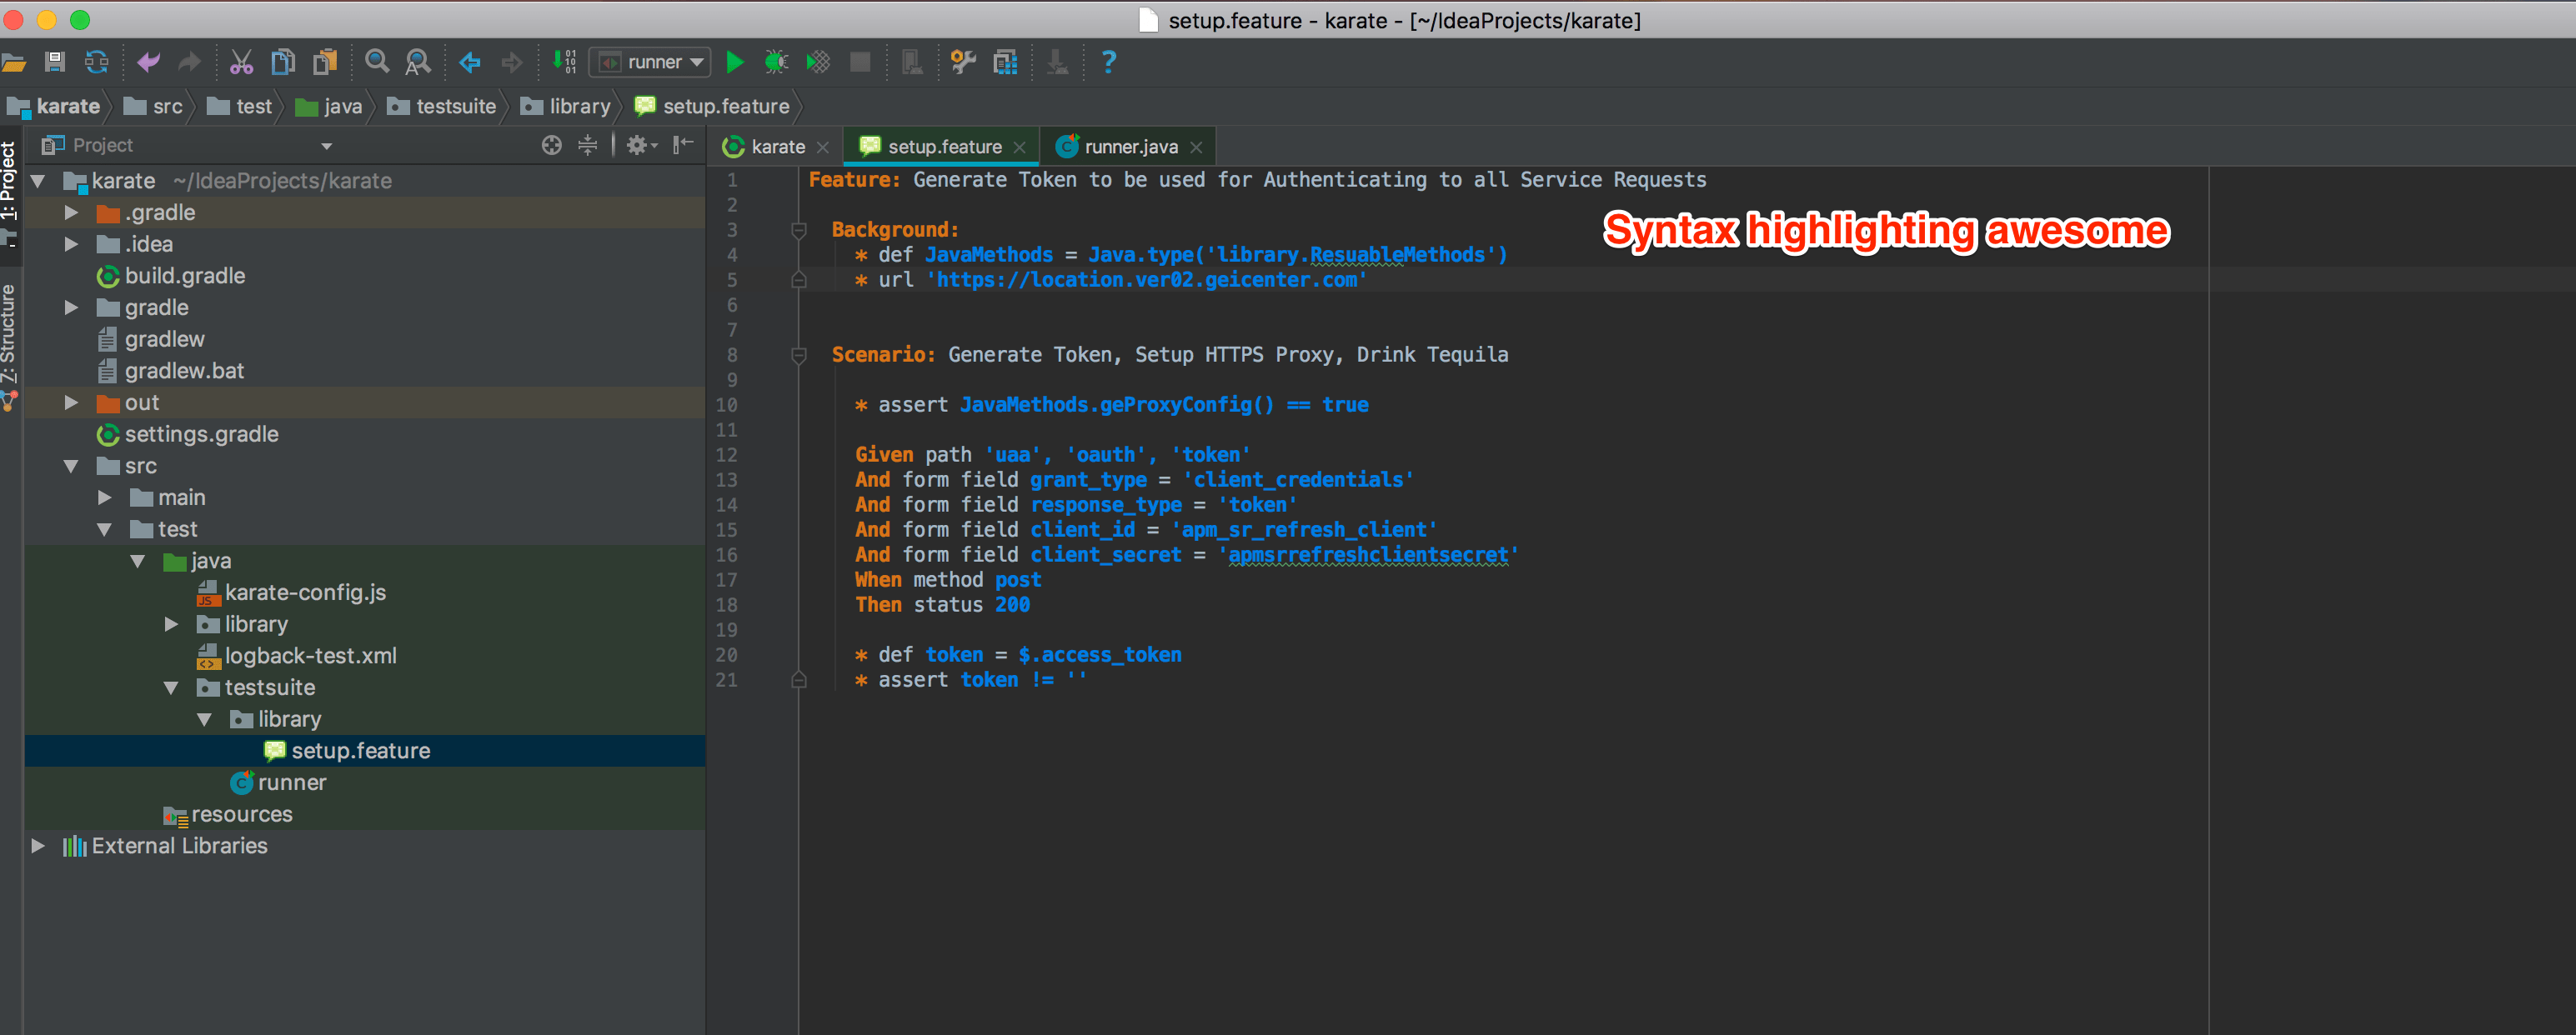Click the Help question mark icon
Screen dimensions: 2576x1035
(x=1108, y=62)
